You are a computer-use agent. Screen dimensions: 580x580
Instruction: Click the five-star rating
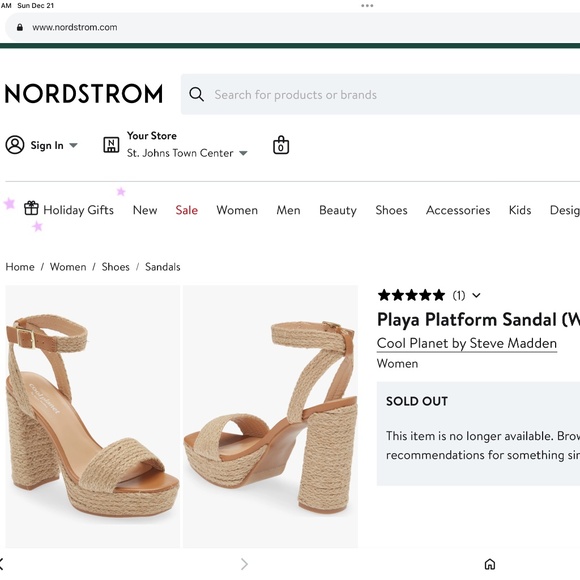tap(411, 295)
